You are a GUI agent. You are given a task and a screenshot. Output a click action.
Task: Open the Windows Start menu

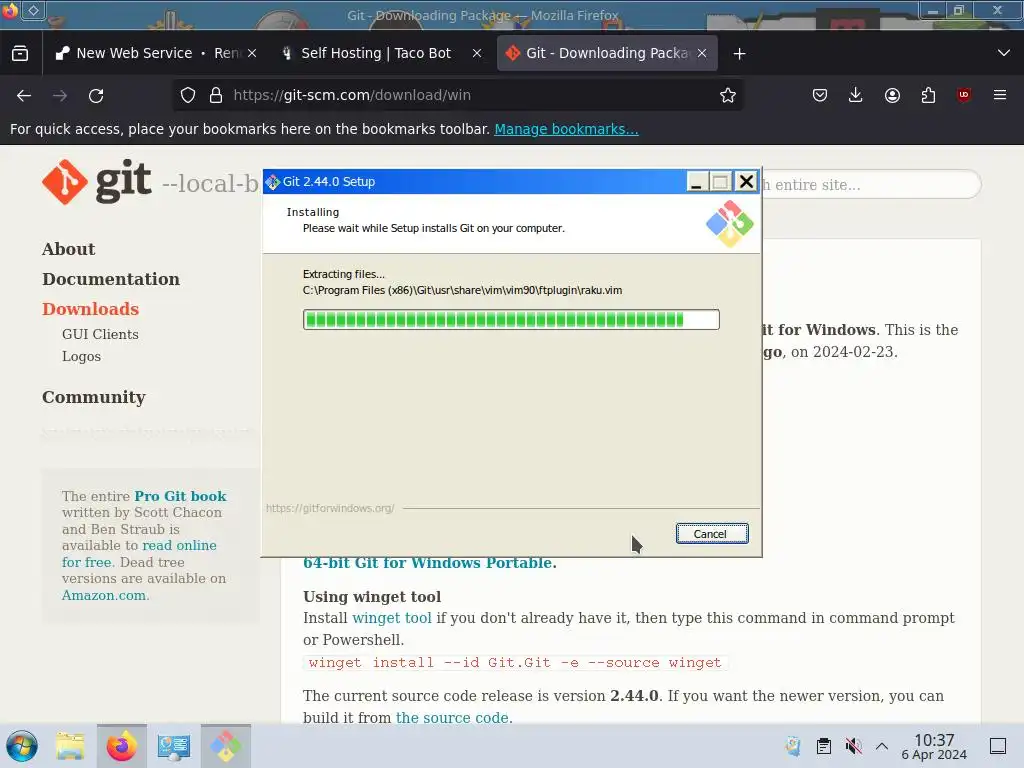(22, 746)
